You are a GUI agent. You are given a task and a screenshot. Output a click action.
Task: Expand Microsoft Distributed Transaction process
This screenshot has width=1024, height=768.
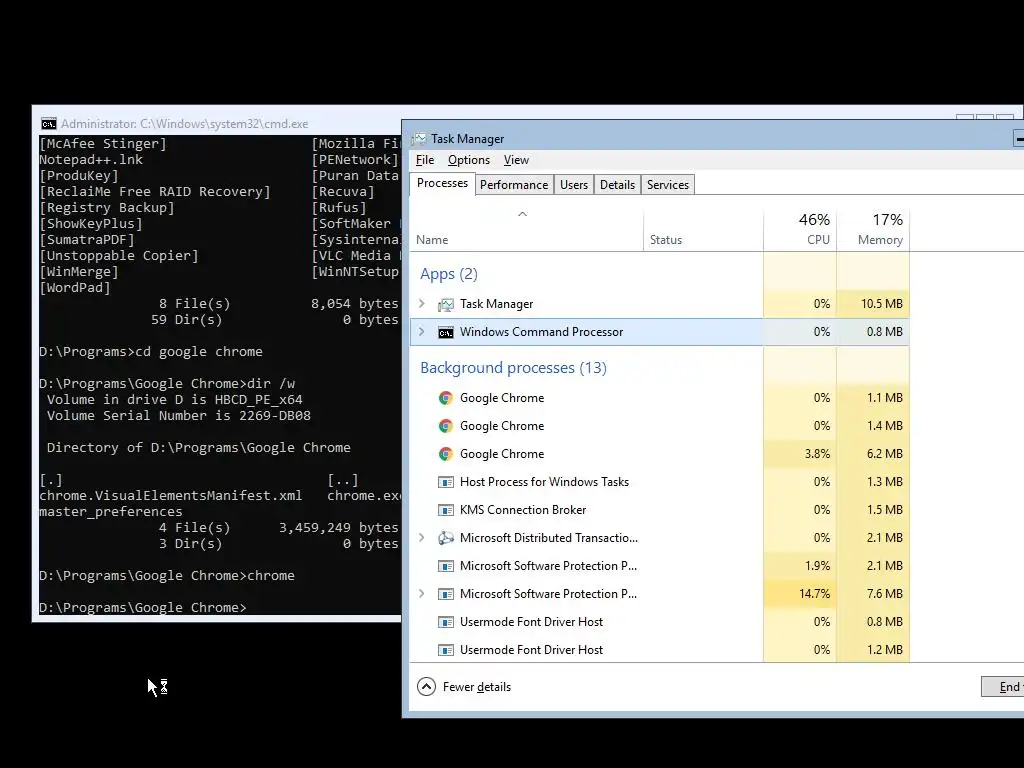click(422, 537)
